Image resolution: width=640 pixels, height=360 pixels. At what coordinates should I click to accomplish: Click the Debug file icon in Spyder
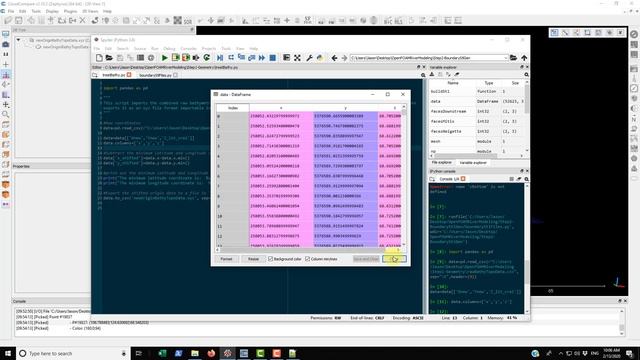pyautogui.click(x=220, y=58)
